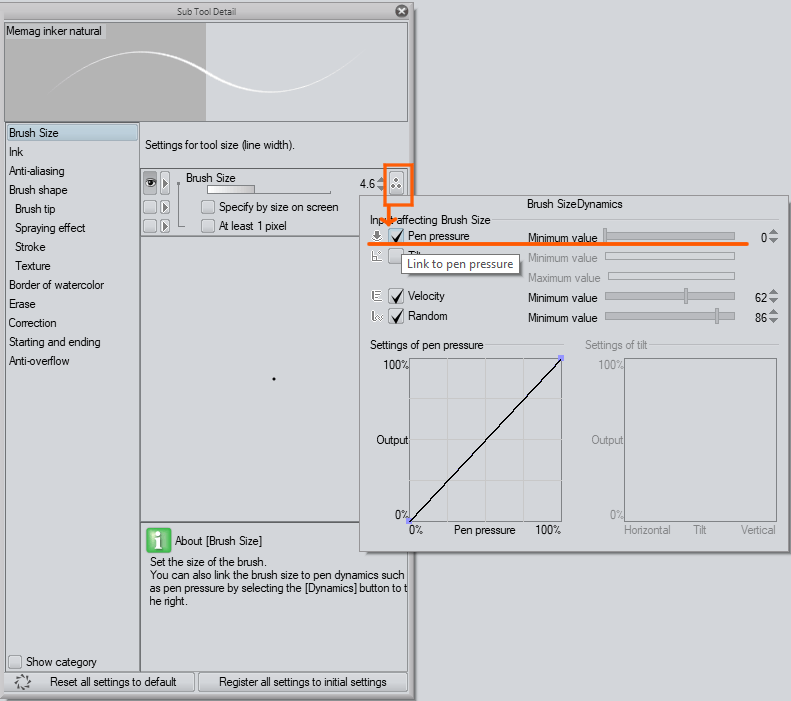791x701 pixels.
Task: Click the Velocity minimum value slider
Action: pos(669,297)
